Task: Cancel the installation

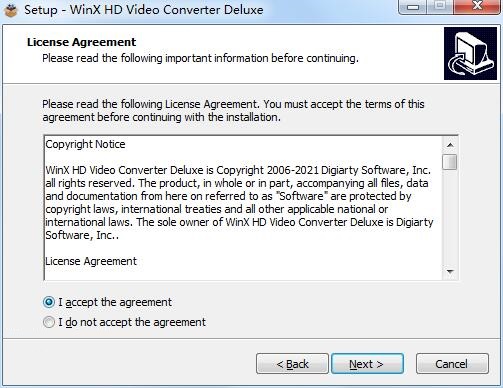Action: coord(452,364)
